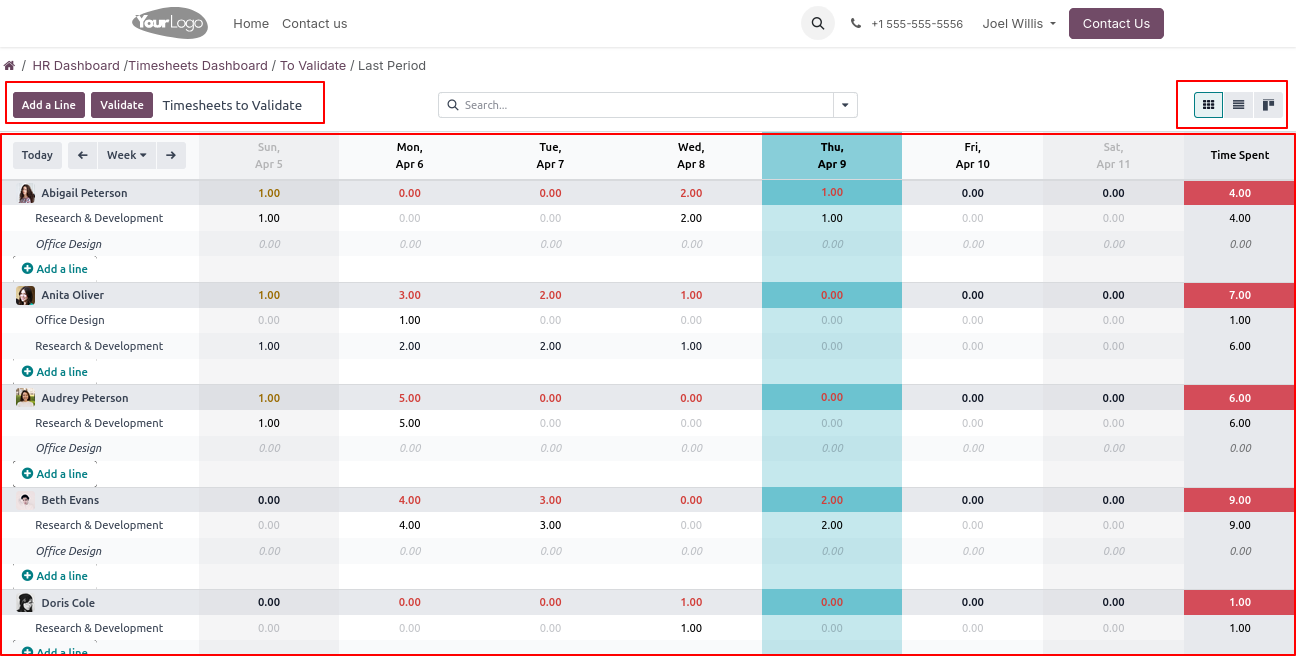Go to previous week arrow
The image size is (1296, 656).
[x=82, y=155]
